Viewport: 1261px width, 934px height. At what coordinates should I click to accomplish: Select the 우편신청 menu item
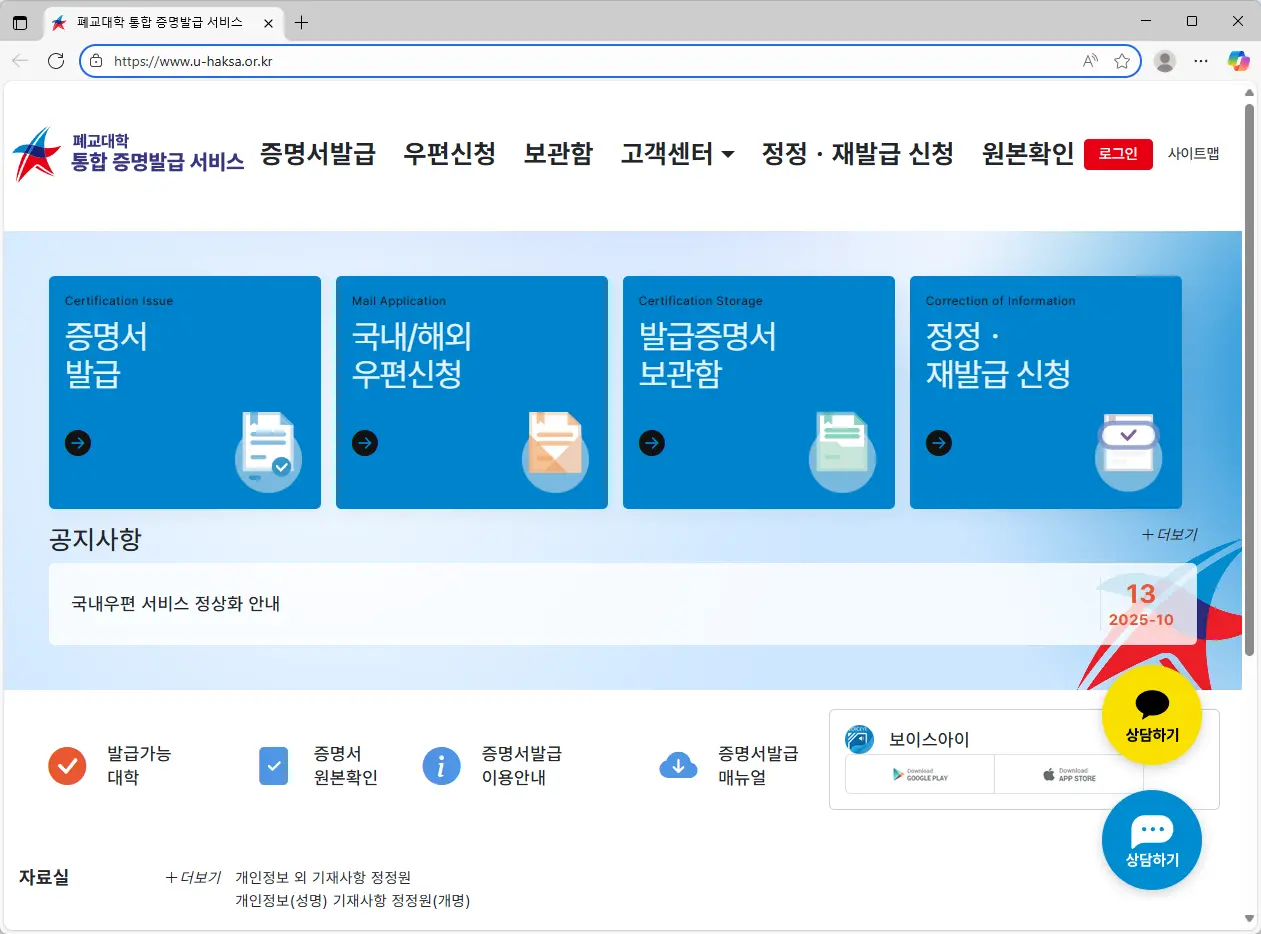click(x=449, y=153)
